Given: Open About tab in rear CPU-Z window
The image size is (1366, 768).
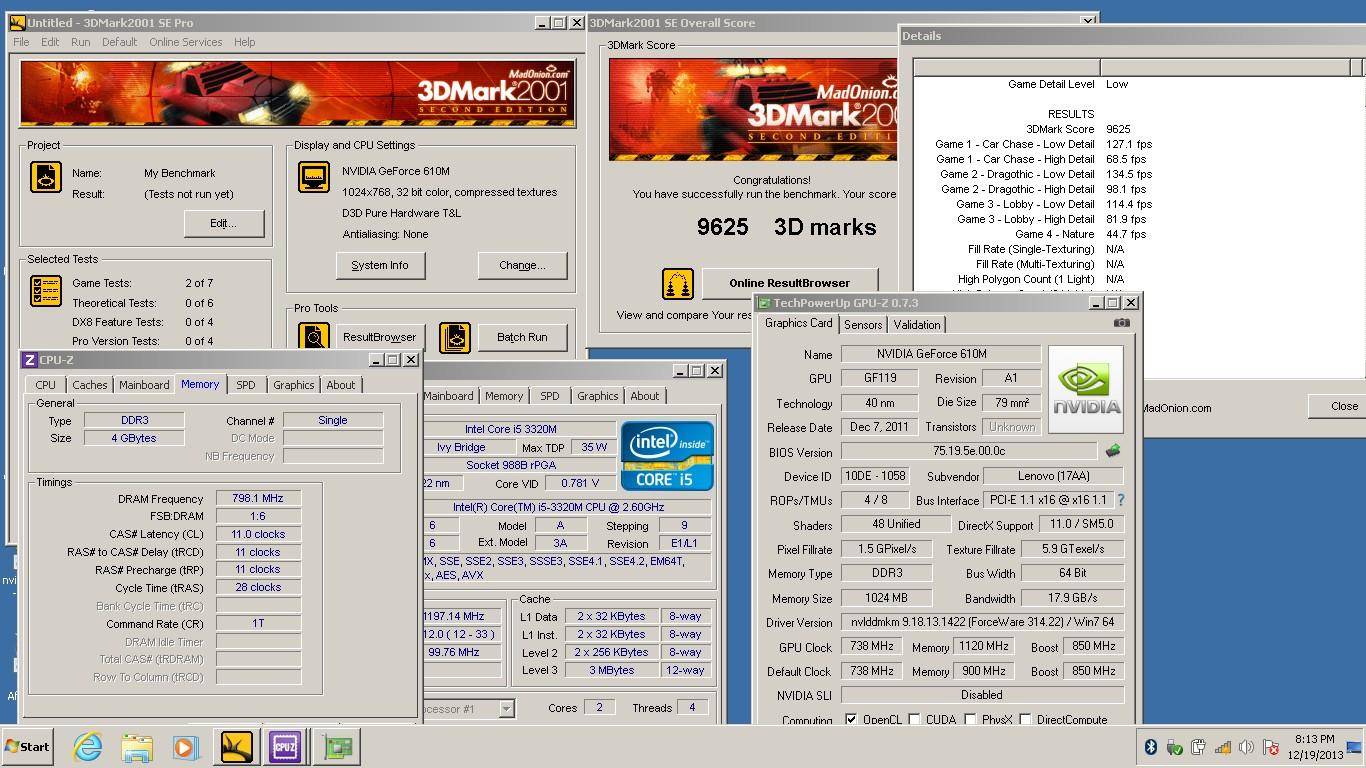Looking at the screenshot, I should pos(645,396).
